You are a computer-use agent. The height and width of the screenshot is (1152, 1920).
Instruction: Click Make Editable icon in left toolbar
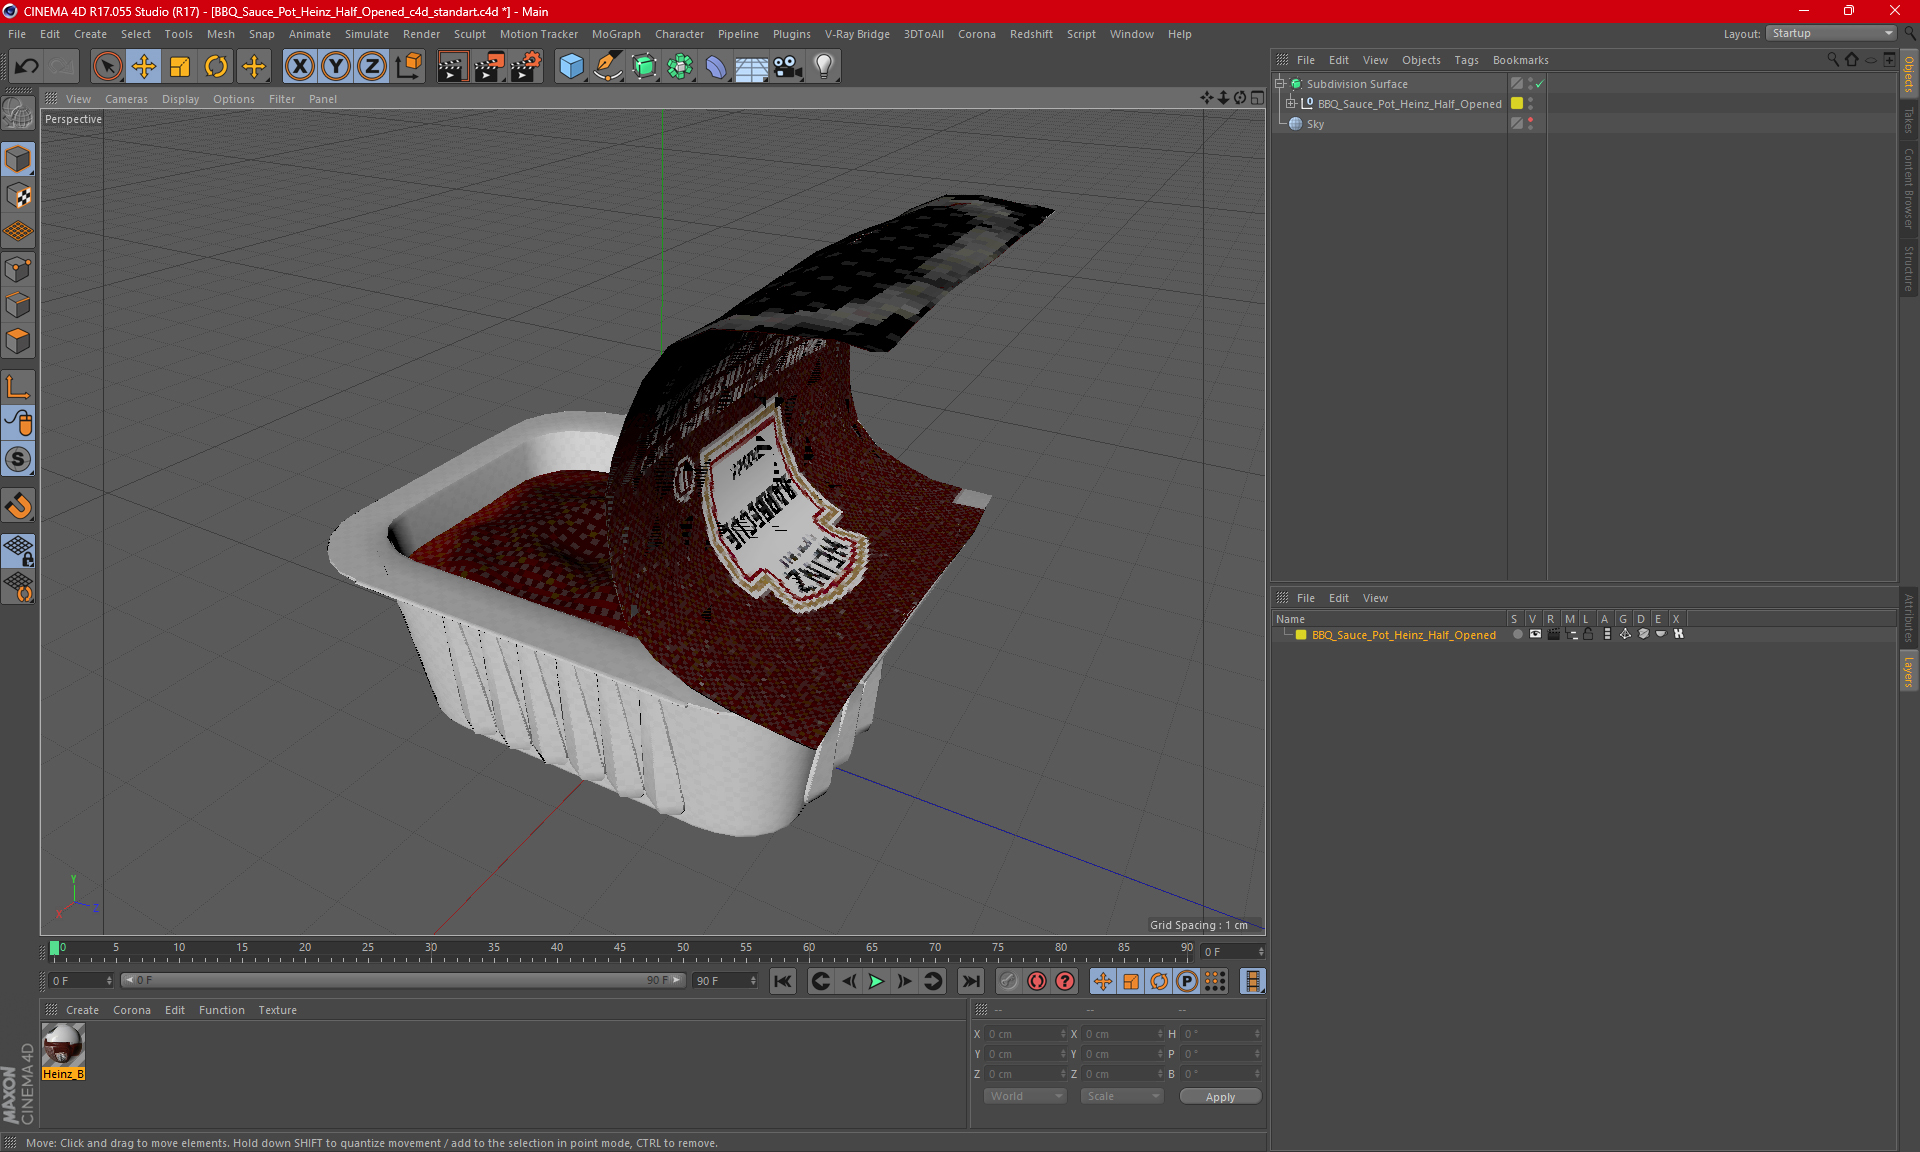pyautogui.click(x=18, y=114)
